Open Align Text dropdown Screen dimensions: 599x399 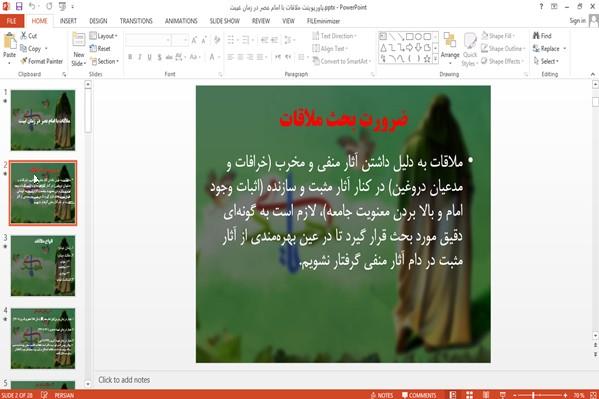point(330,49)
